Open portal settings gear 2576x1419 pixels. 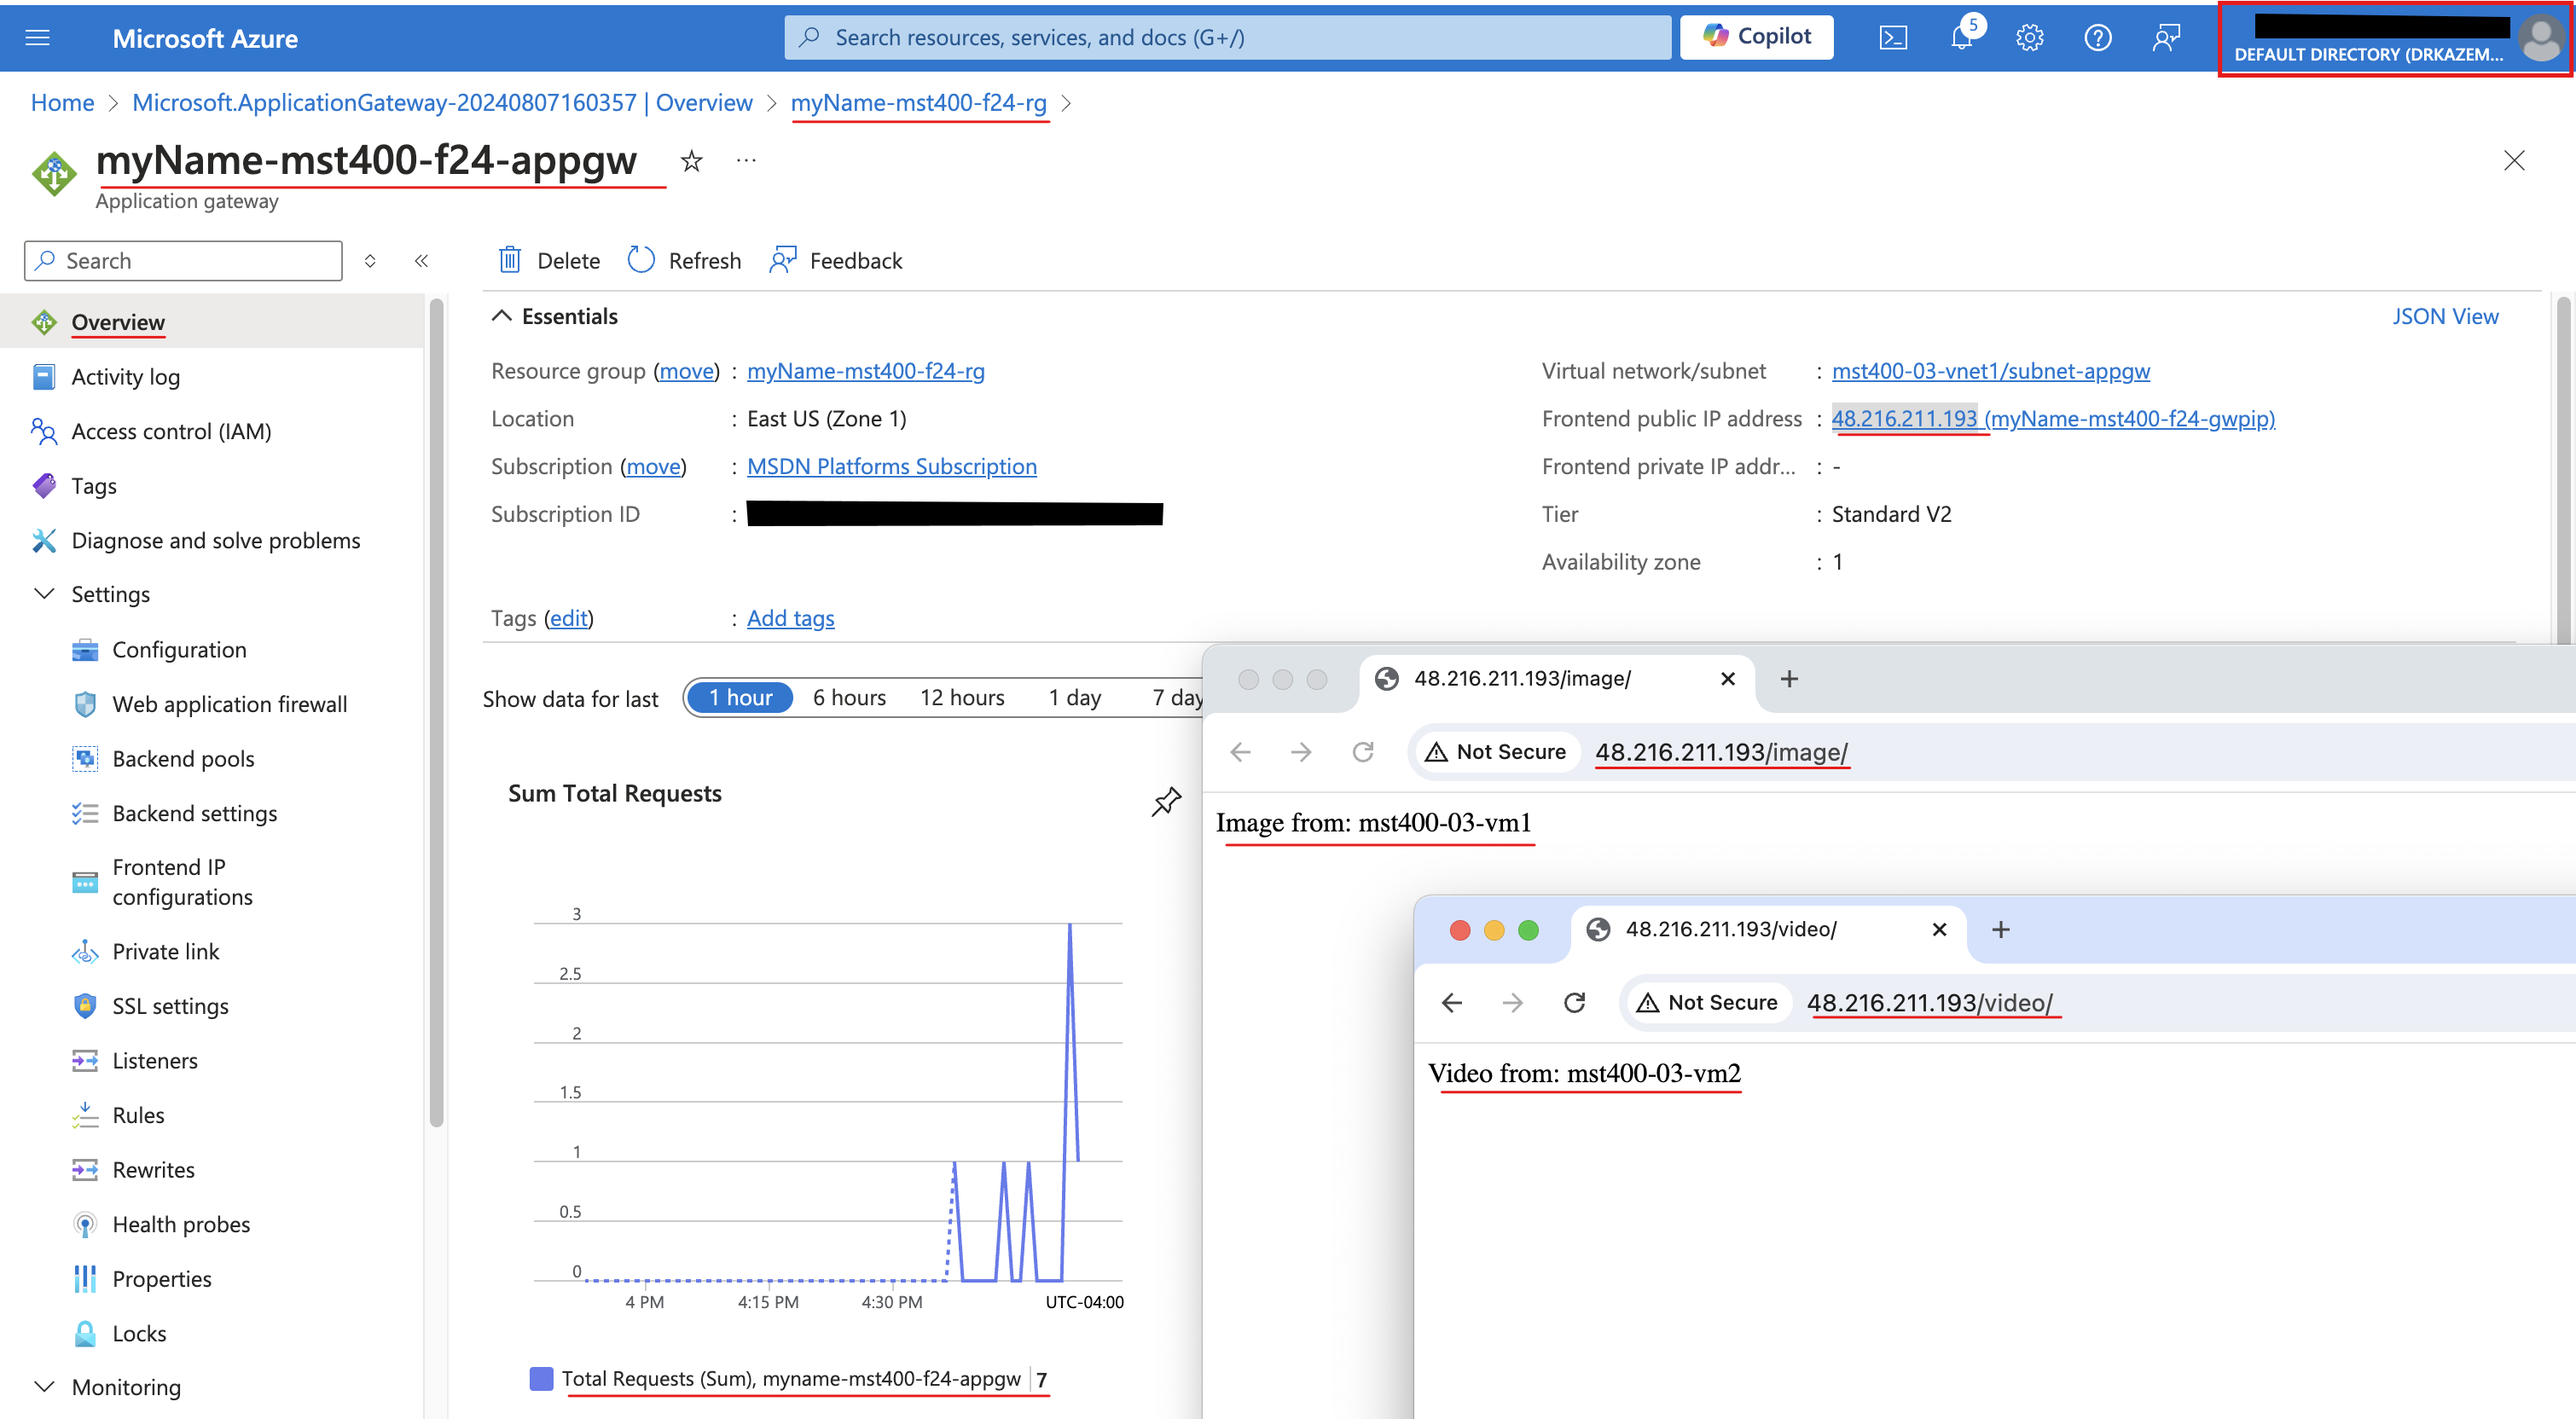2029,38
